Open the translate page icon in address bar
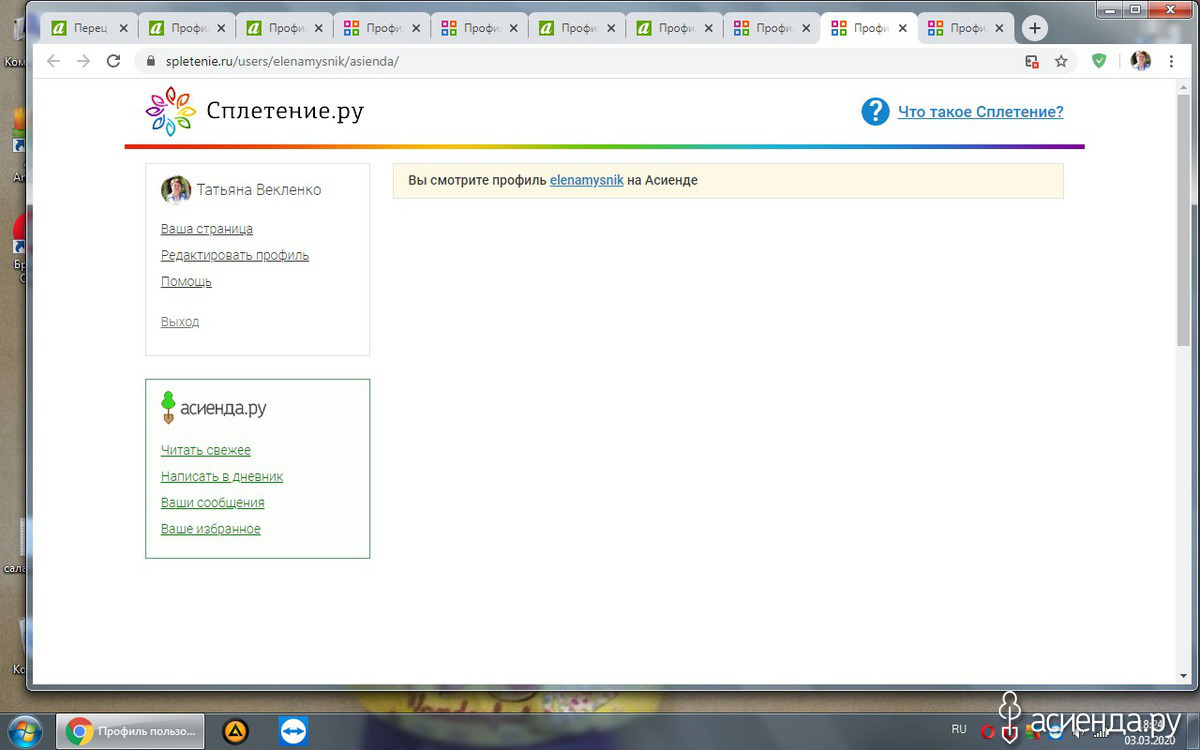 (1032, 61)
